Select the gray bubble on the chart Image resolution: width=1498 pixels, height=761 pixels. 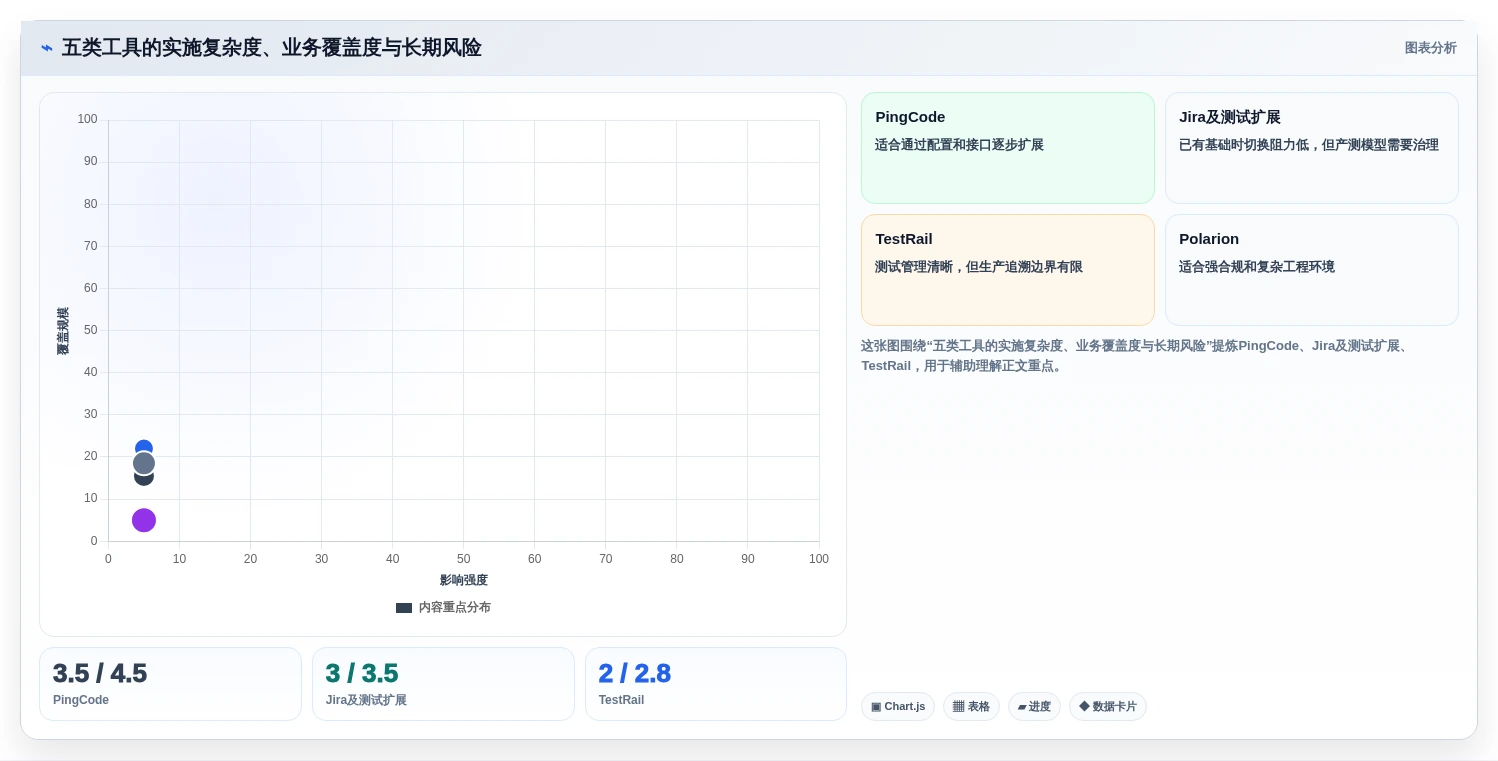(144, 463)
